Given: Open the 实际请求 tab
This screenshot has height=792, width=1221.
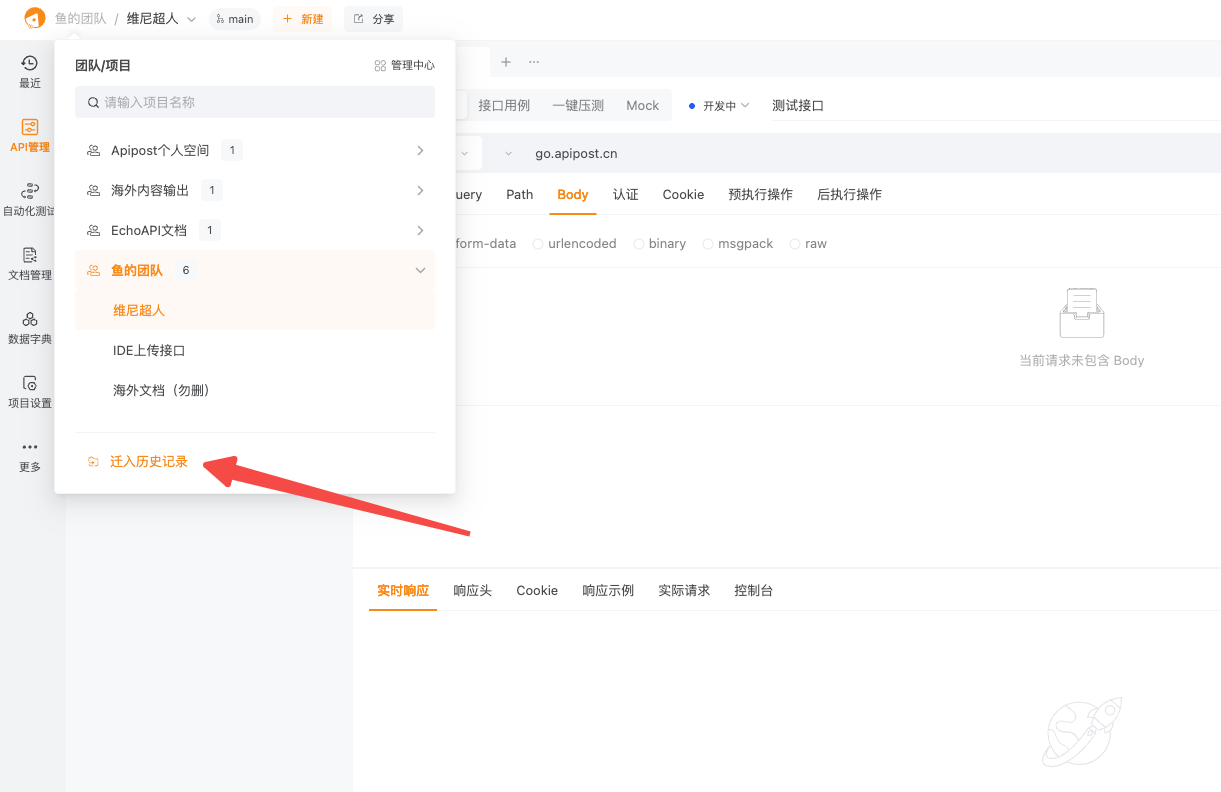Looking at the screenshot, I should pos(684,591).
